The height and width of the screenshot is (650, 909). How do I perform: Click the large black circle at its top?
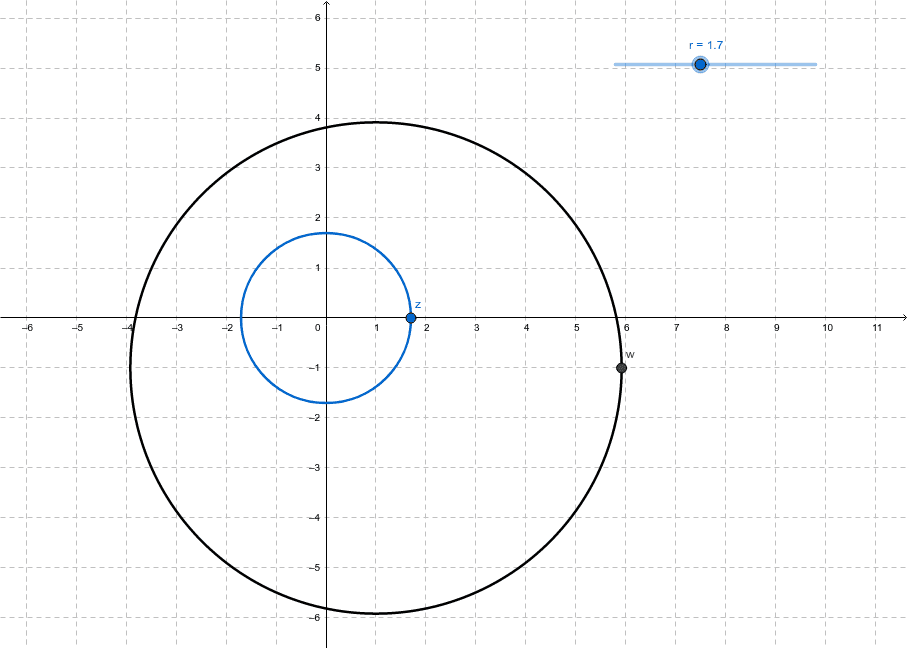click(376, 122)
